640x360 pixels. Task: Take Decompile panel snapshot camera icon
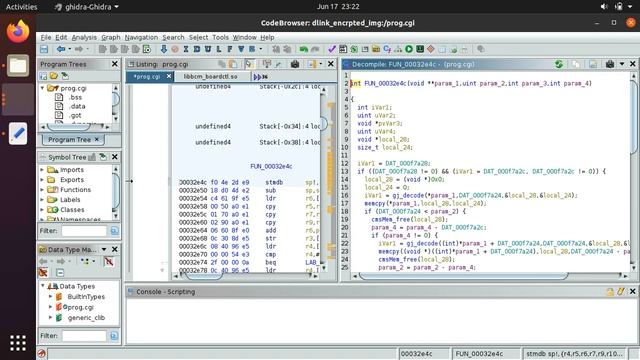point(610,64)
